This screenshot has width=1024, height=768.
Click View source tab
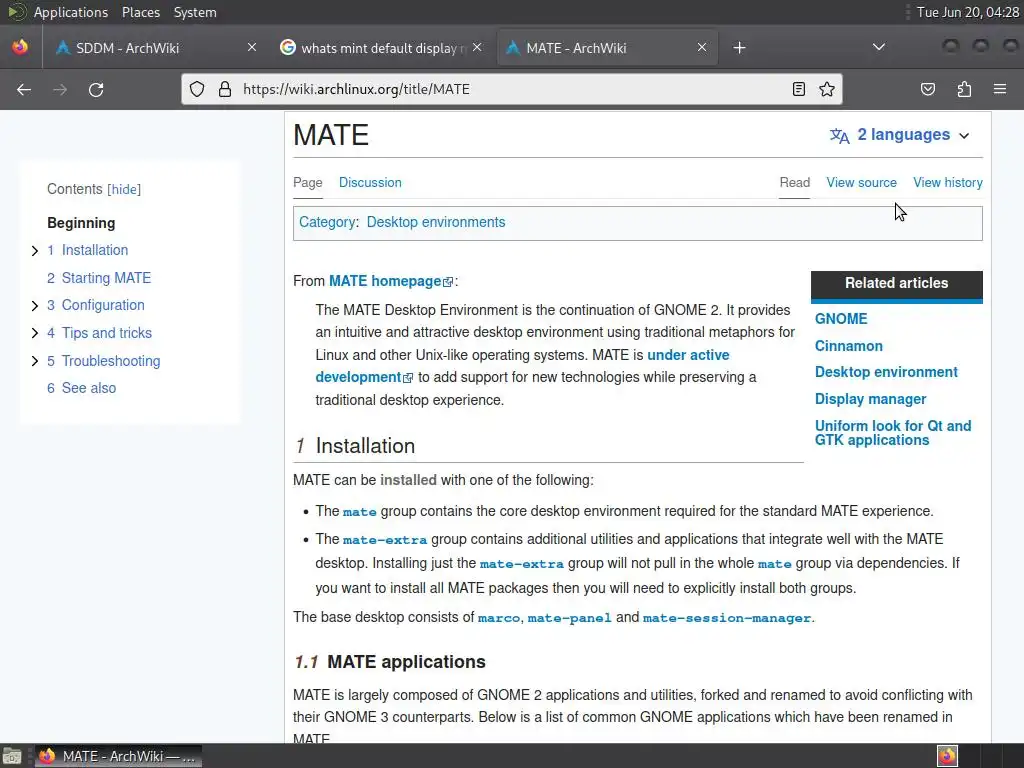coord(861,182)
